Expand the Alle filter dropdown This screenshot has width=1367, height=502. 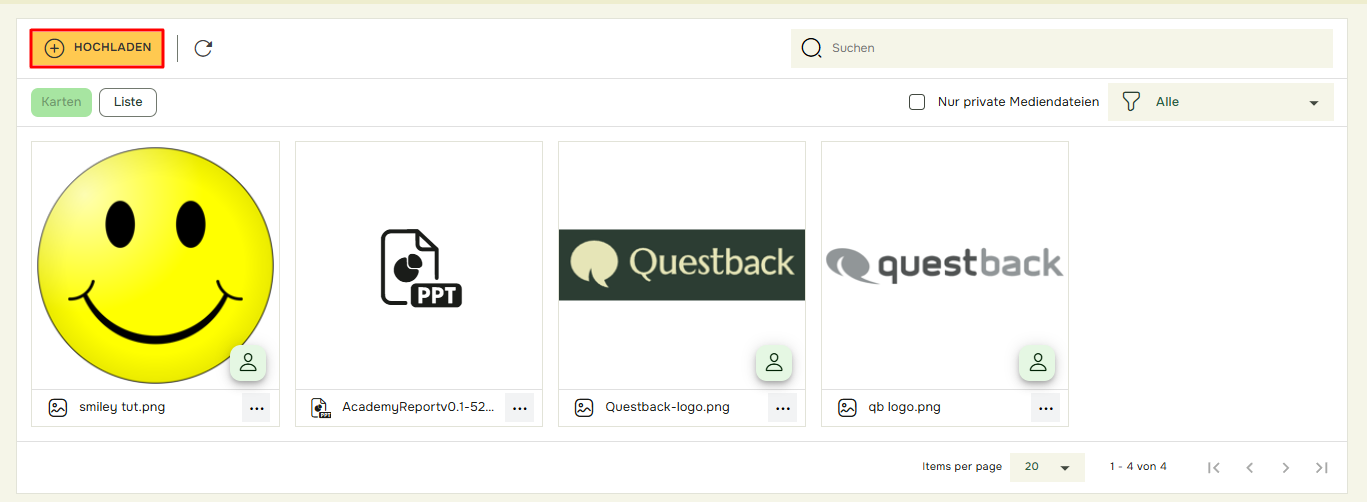pyautogui.click(x=1220, y=102)
